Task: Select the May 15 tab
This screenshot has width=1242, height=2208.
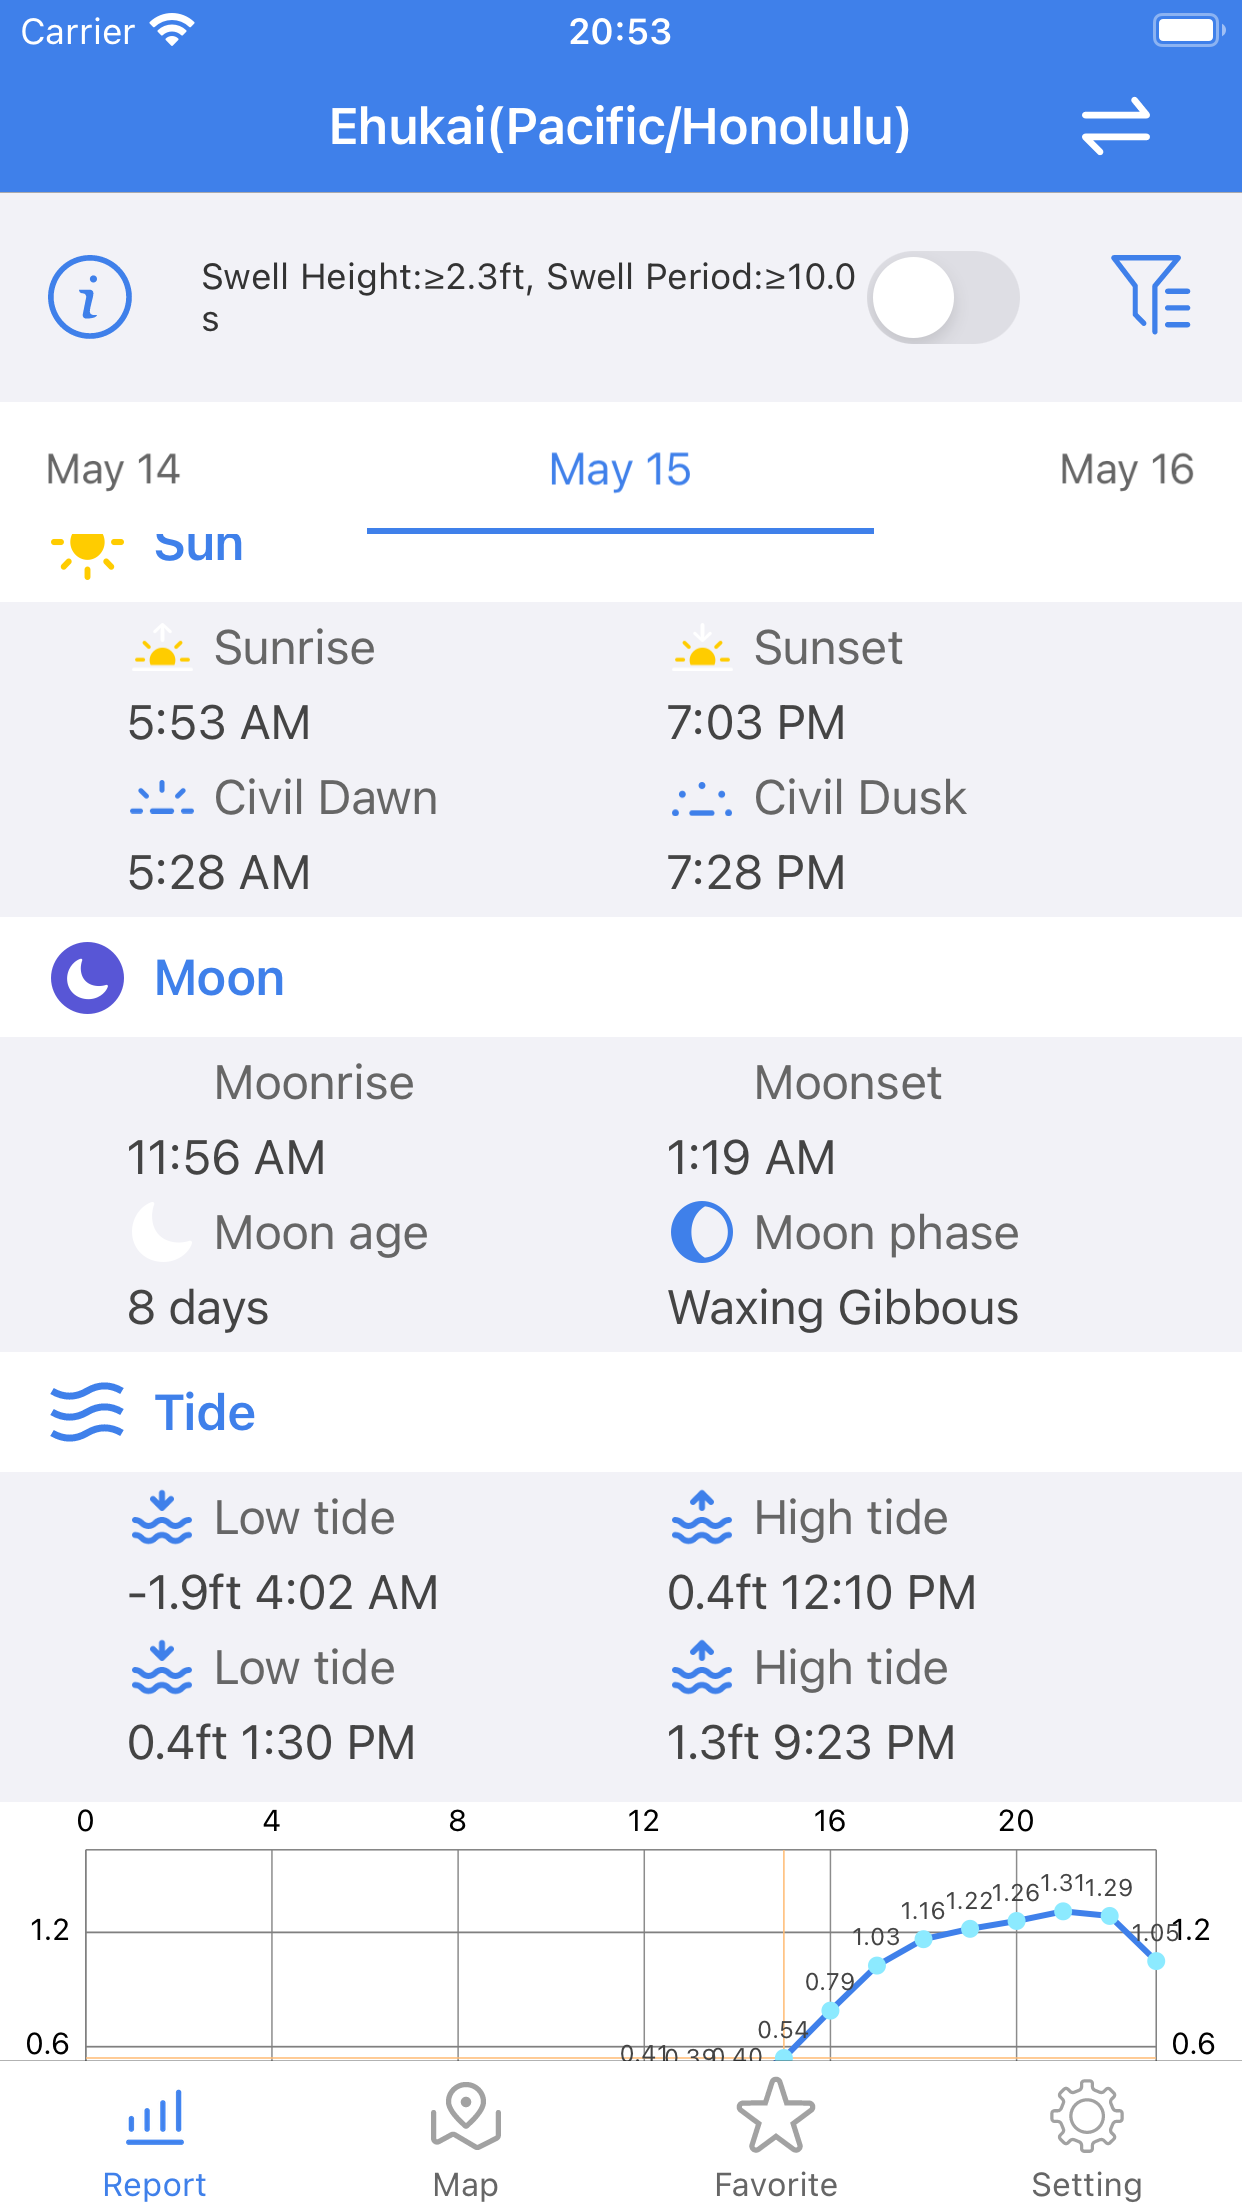Action: pos(620,469)
